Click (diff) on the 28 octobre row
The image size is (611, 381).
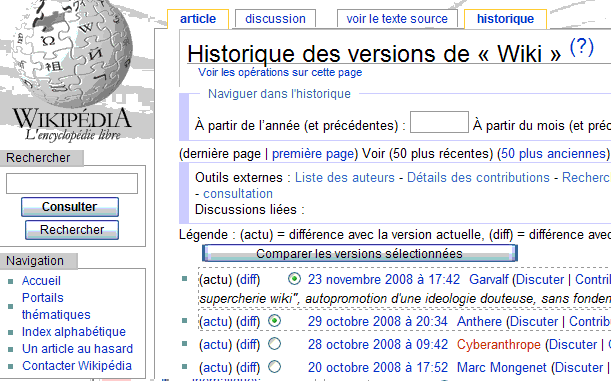point(248,345)
